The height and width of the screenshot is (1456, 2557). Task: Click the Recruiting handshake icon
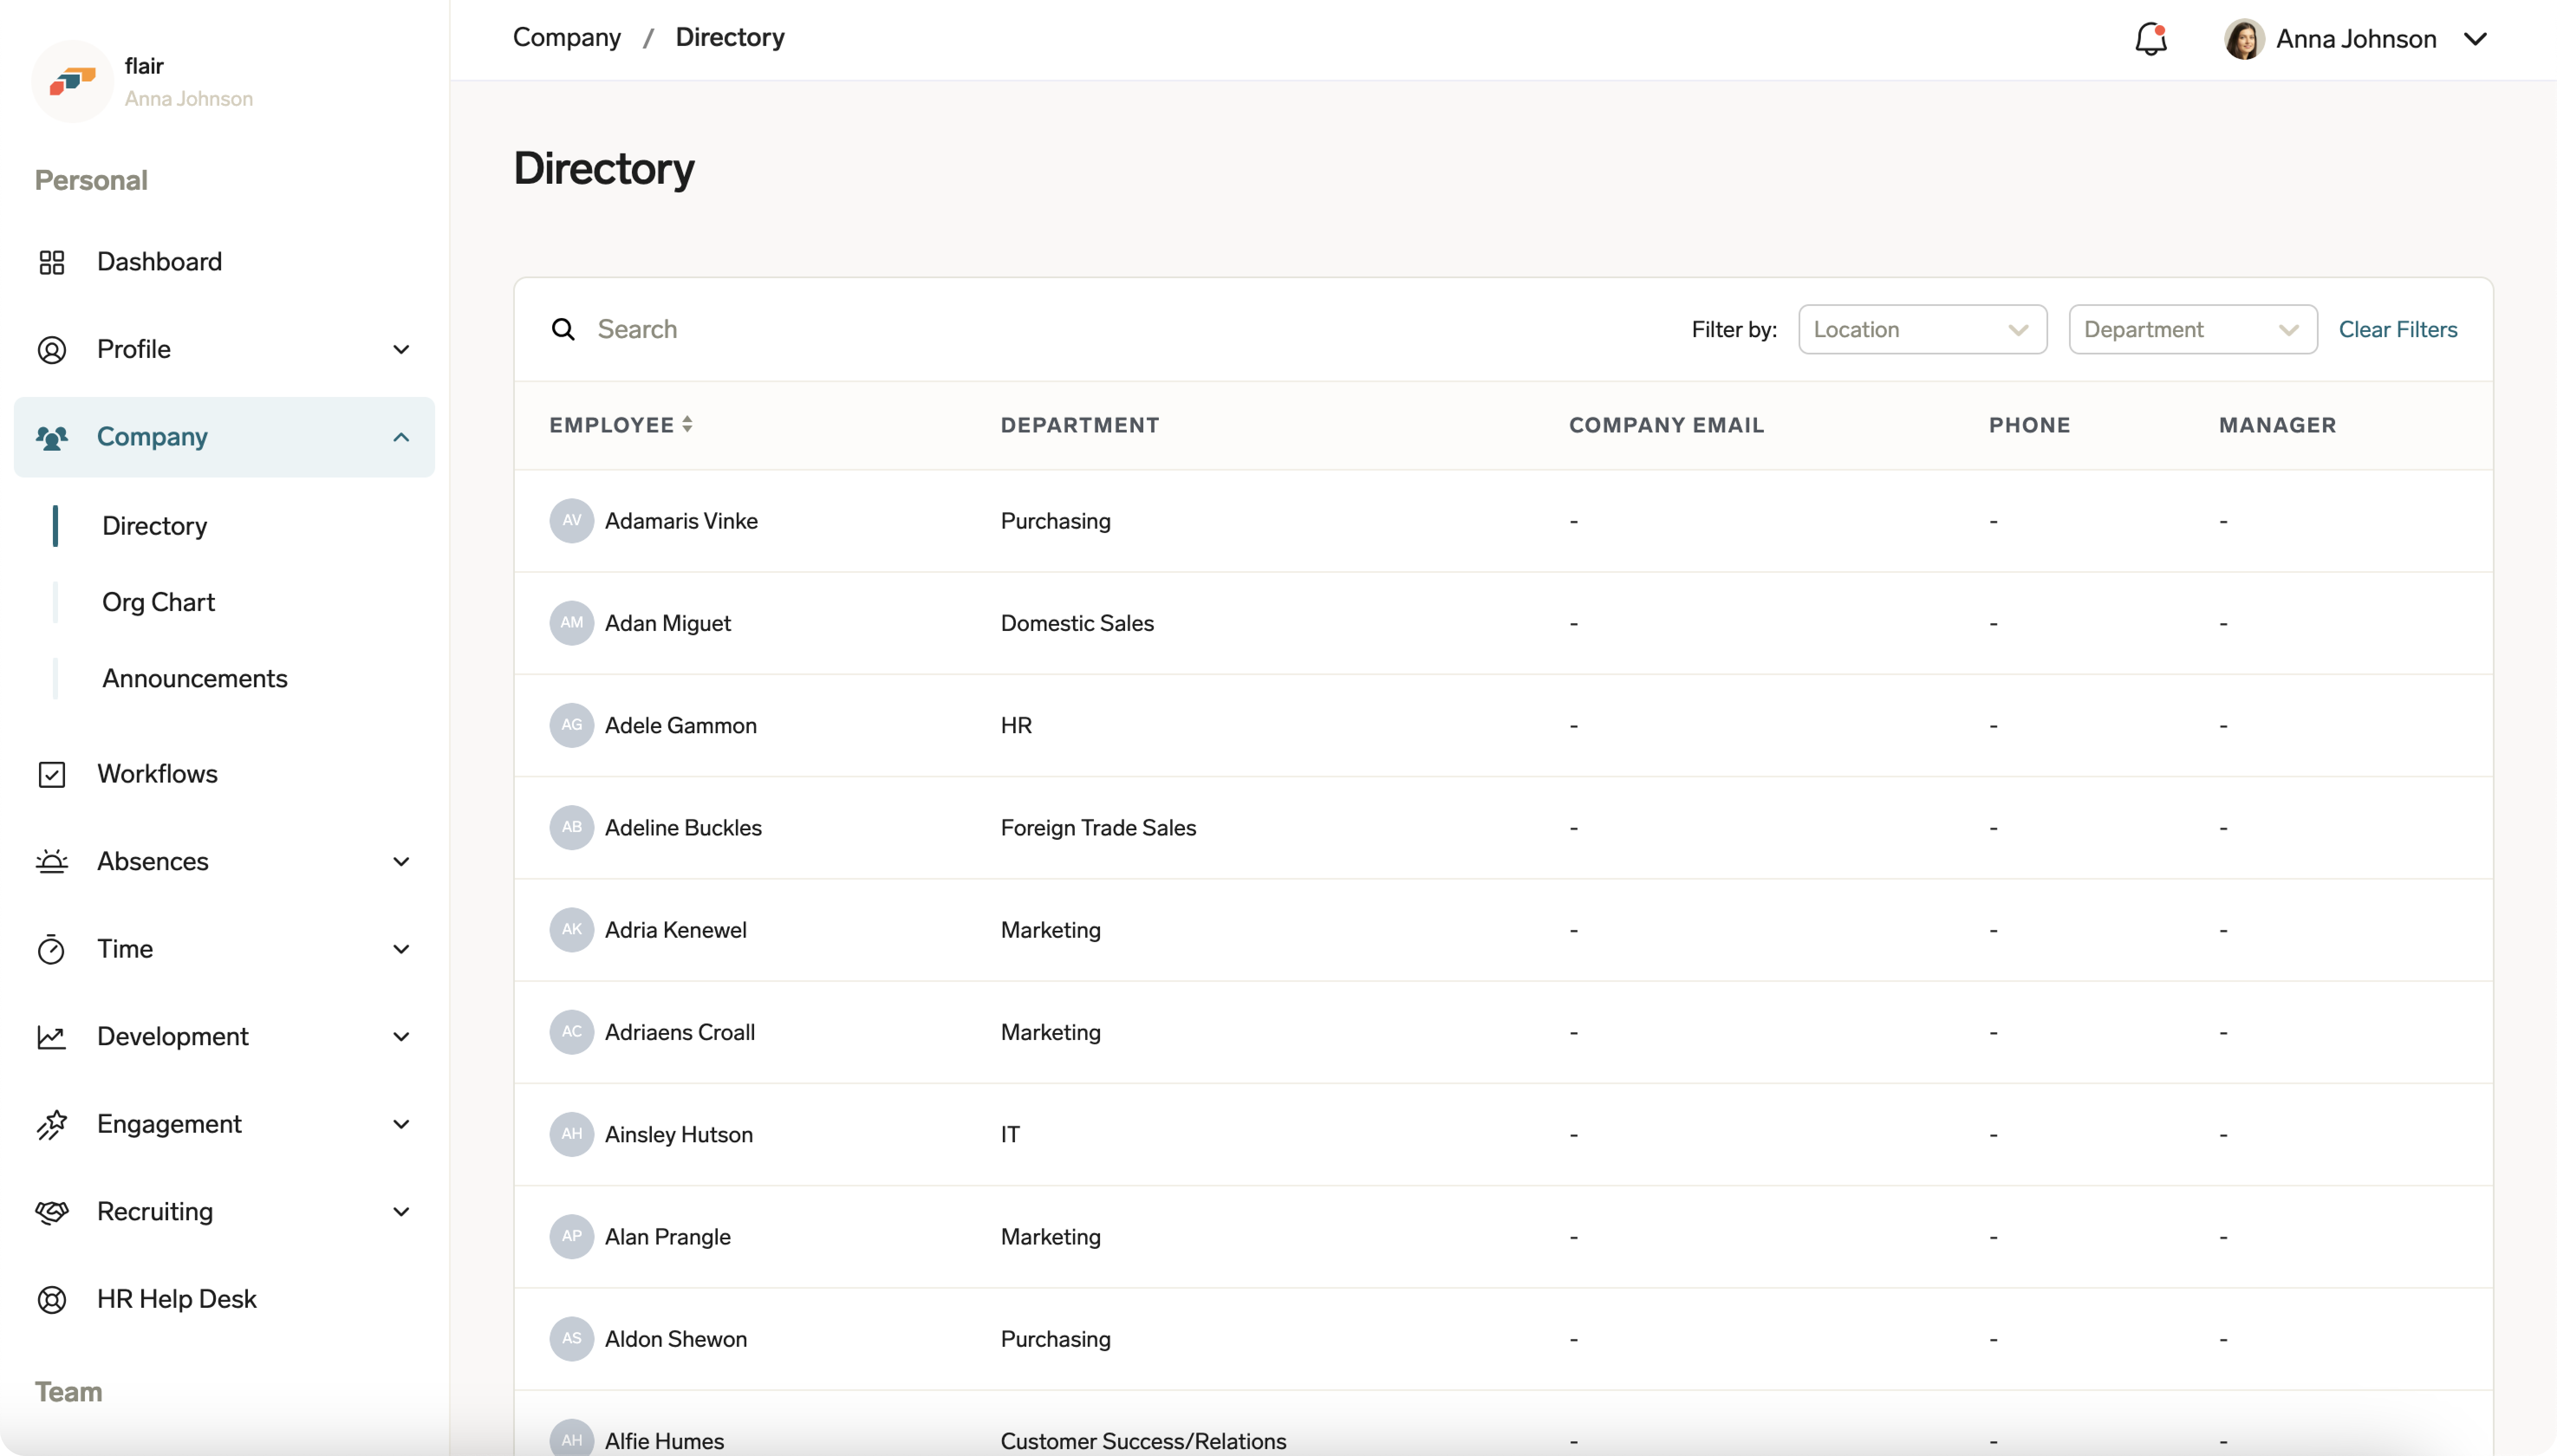click(x=53, y=1212)
